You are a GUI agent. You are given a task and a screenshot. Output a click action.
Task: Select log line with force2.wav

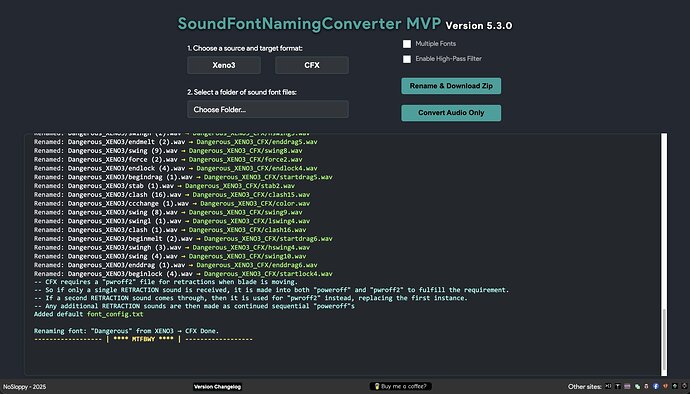pyautogui.click(x=168, y=159)
